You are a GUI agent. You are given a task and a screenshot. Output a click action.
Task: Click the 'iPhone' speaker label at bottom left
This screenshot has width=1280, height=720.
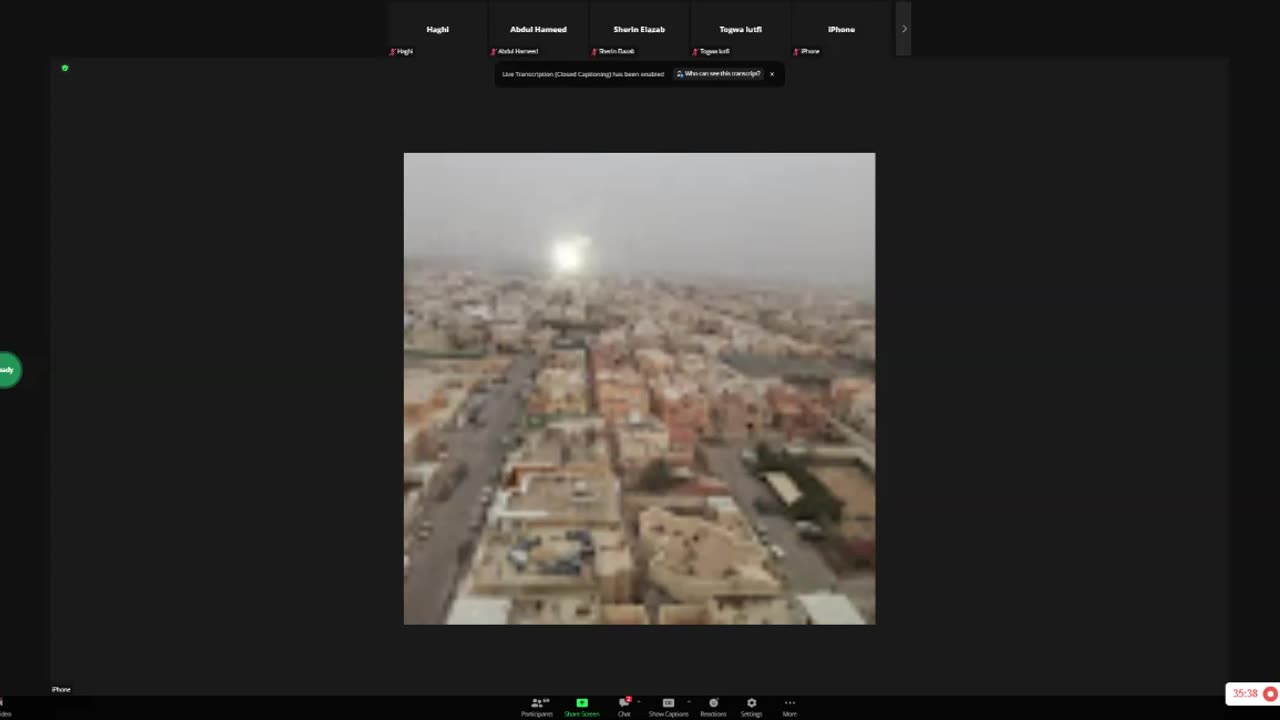pos(61,689)
